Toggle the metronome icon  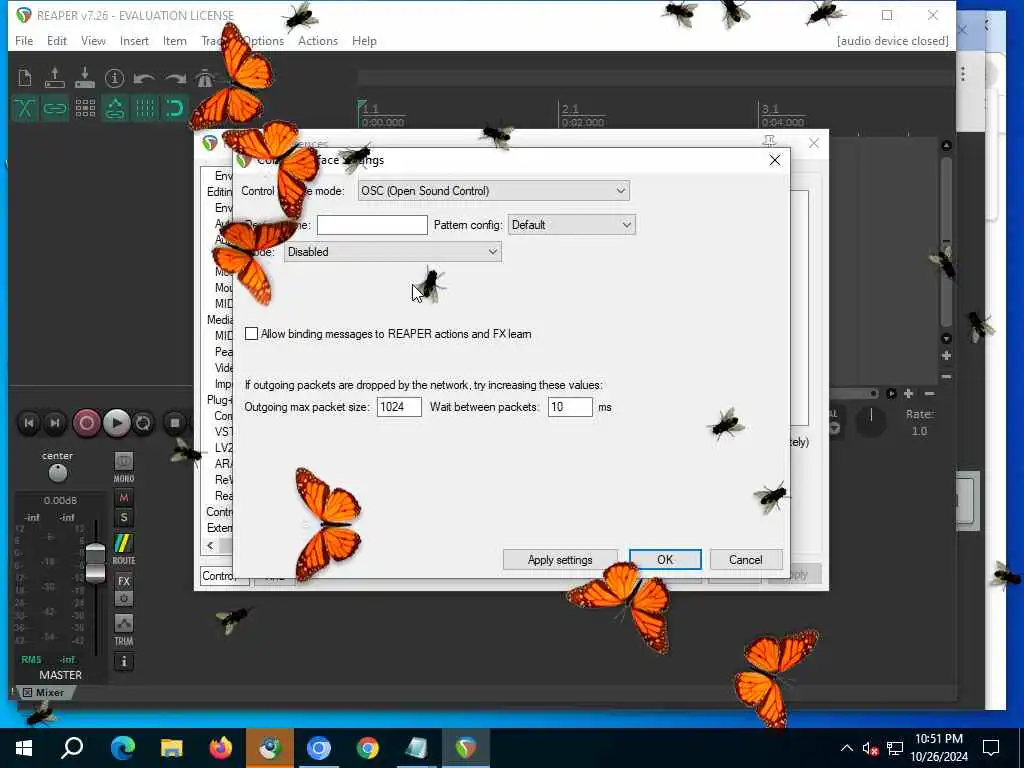(x=205, y=78)
